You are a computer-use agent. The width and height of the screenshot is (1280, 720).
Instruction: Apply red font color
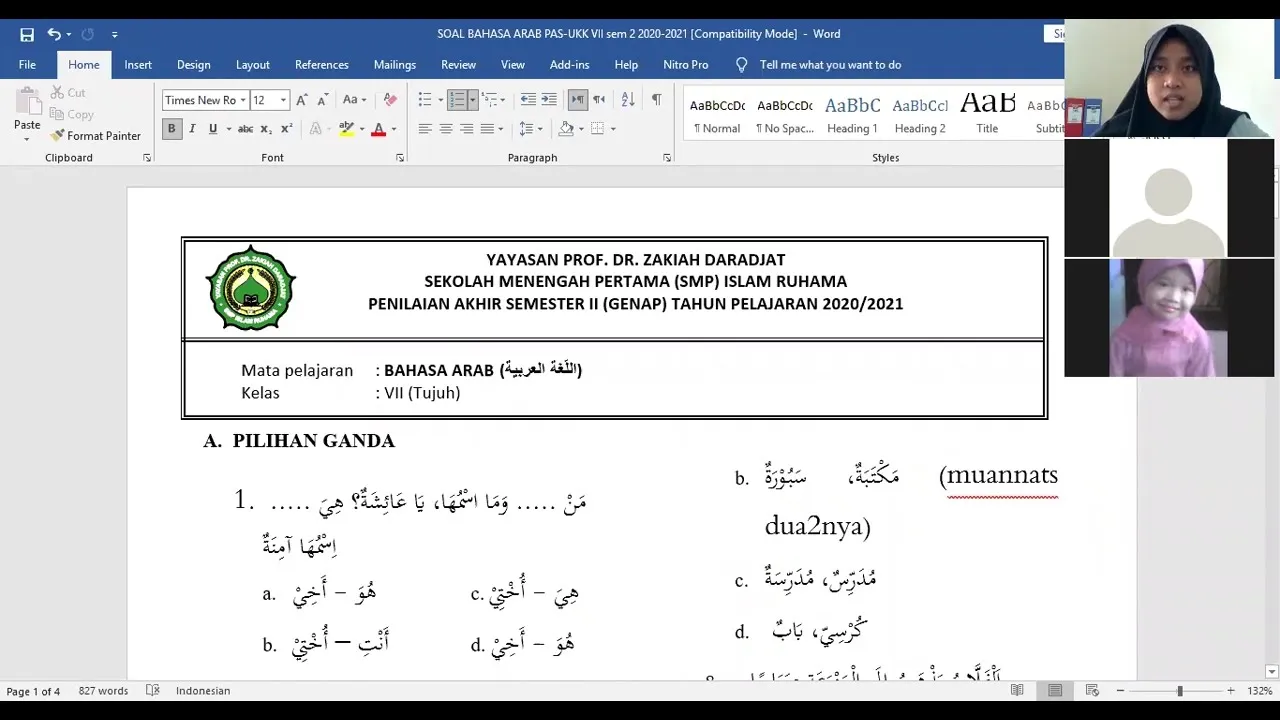[x=378, y=129]
